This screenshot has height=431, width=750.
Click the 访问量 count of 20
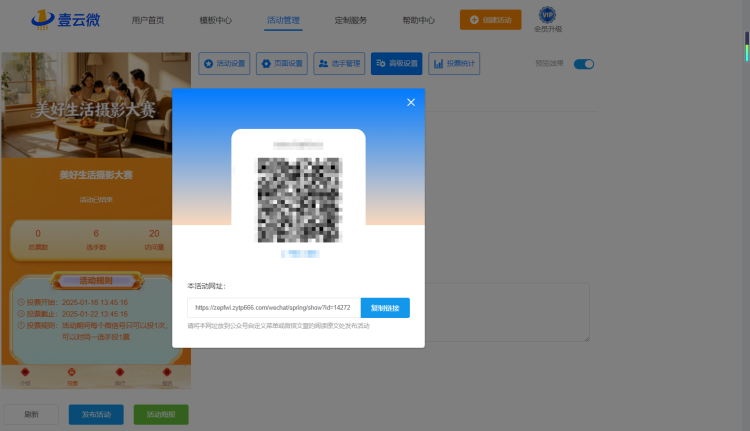coord(154,233)
